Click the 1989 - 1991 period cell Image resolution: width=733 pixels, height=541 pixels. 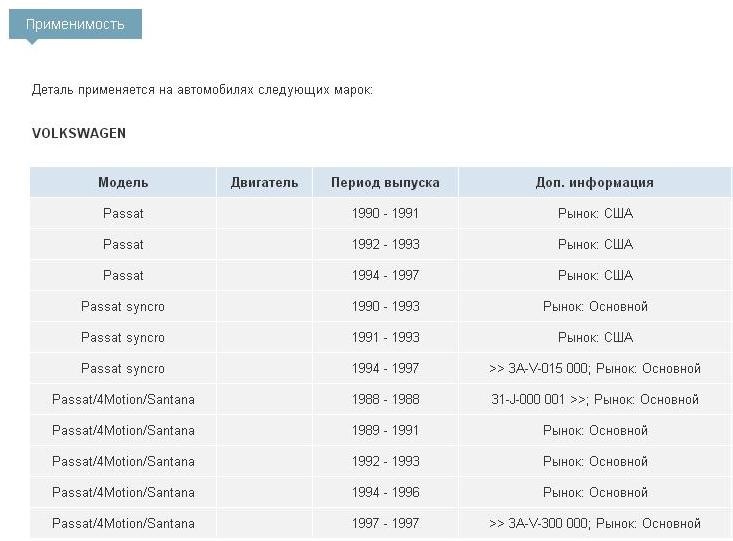[x=385, y=430]
